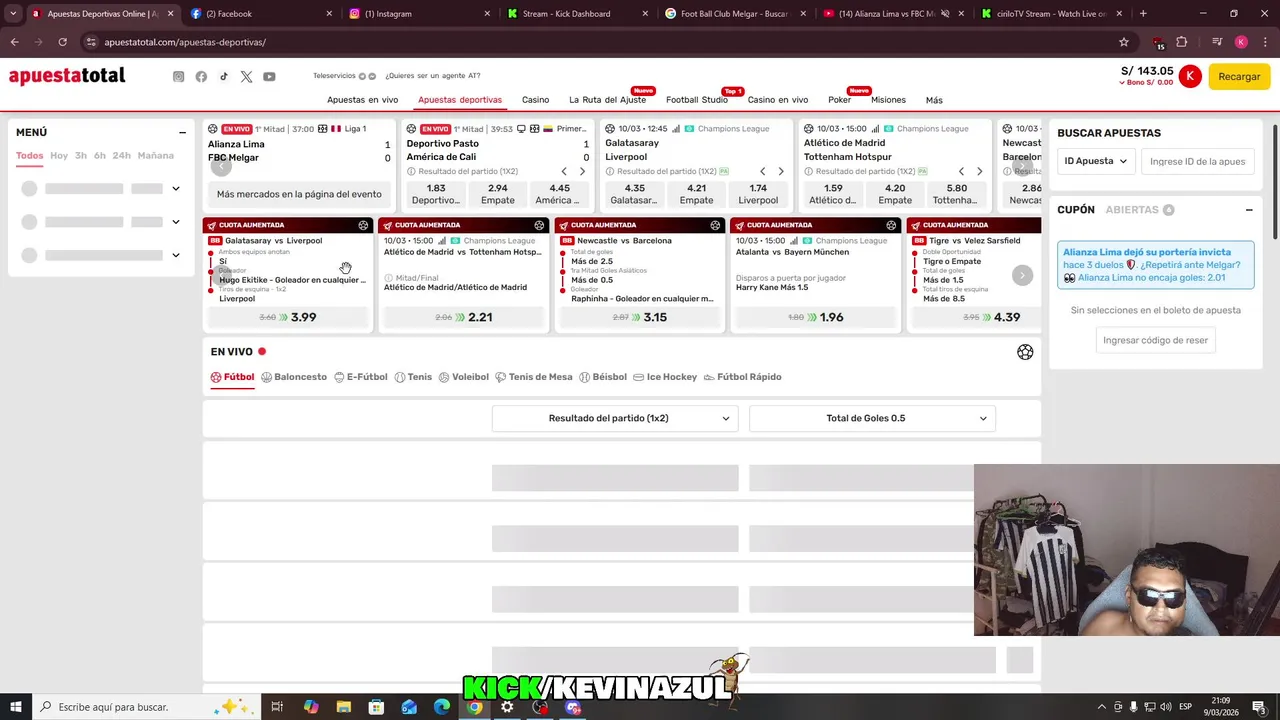Open the Facebook icon in site header
The width and height of the screenshot is (1280, 720).
(201, 77)
